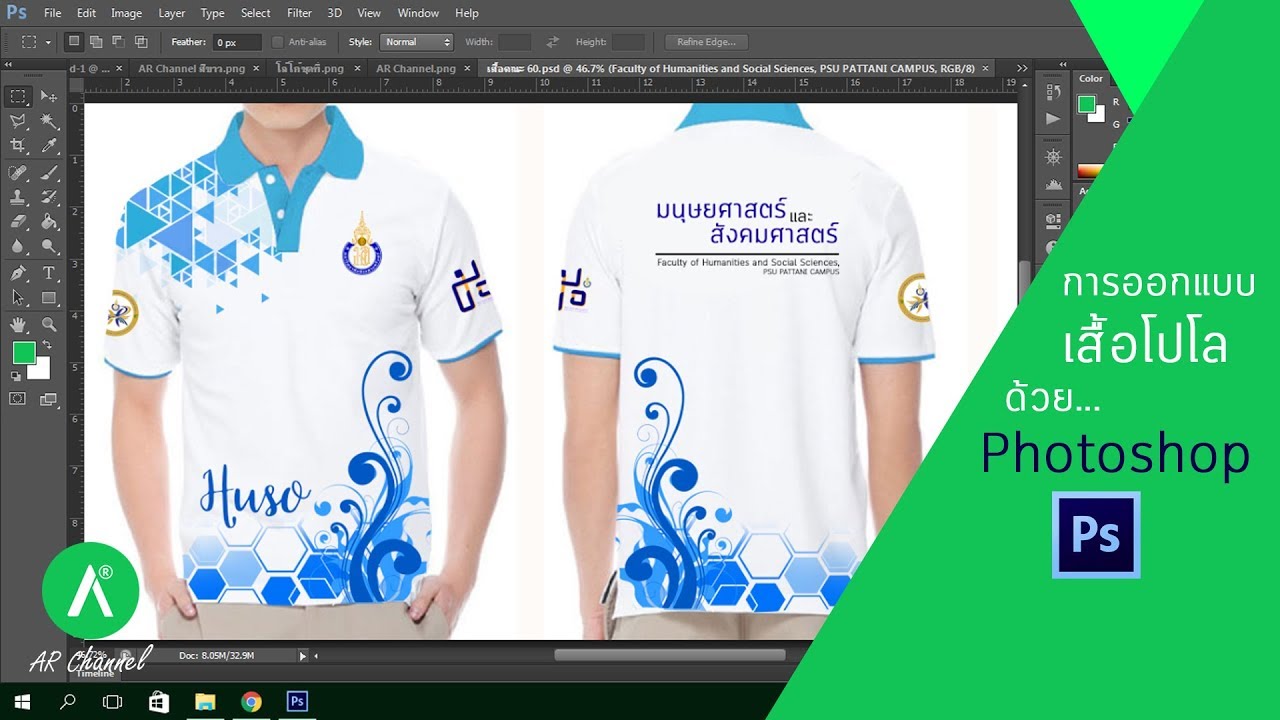Reset default foreground and background colors
Viewport: 1280px width, 720px height.
click(15, 376)
